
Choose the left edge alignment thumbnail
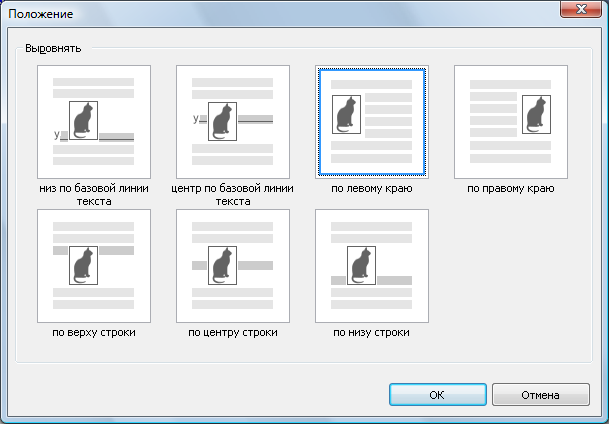point(371,122)
